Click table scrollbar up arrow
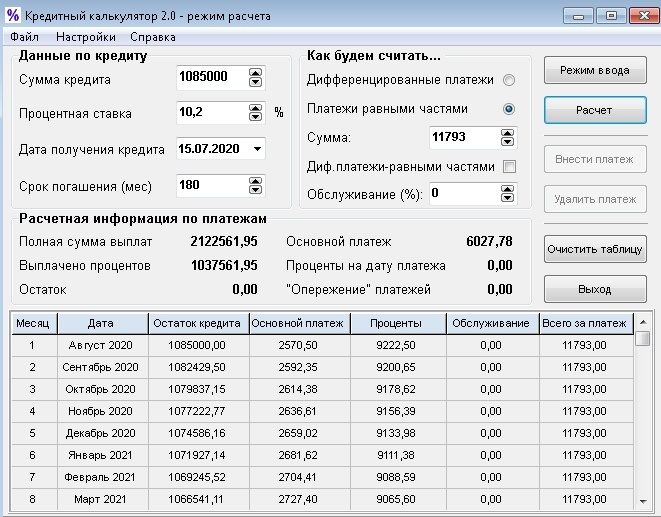The width and height of the screenshot is (661, 517). pos(643,322)
